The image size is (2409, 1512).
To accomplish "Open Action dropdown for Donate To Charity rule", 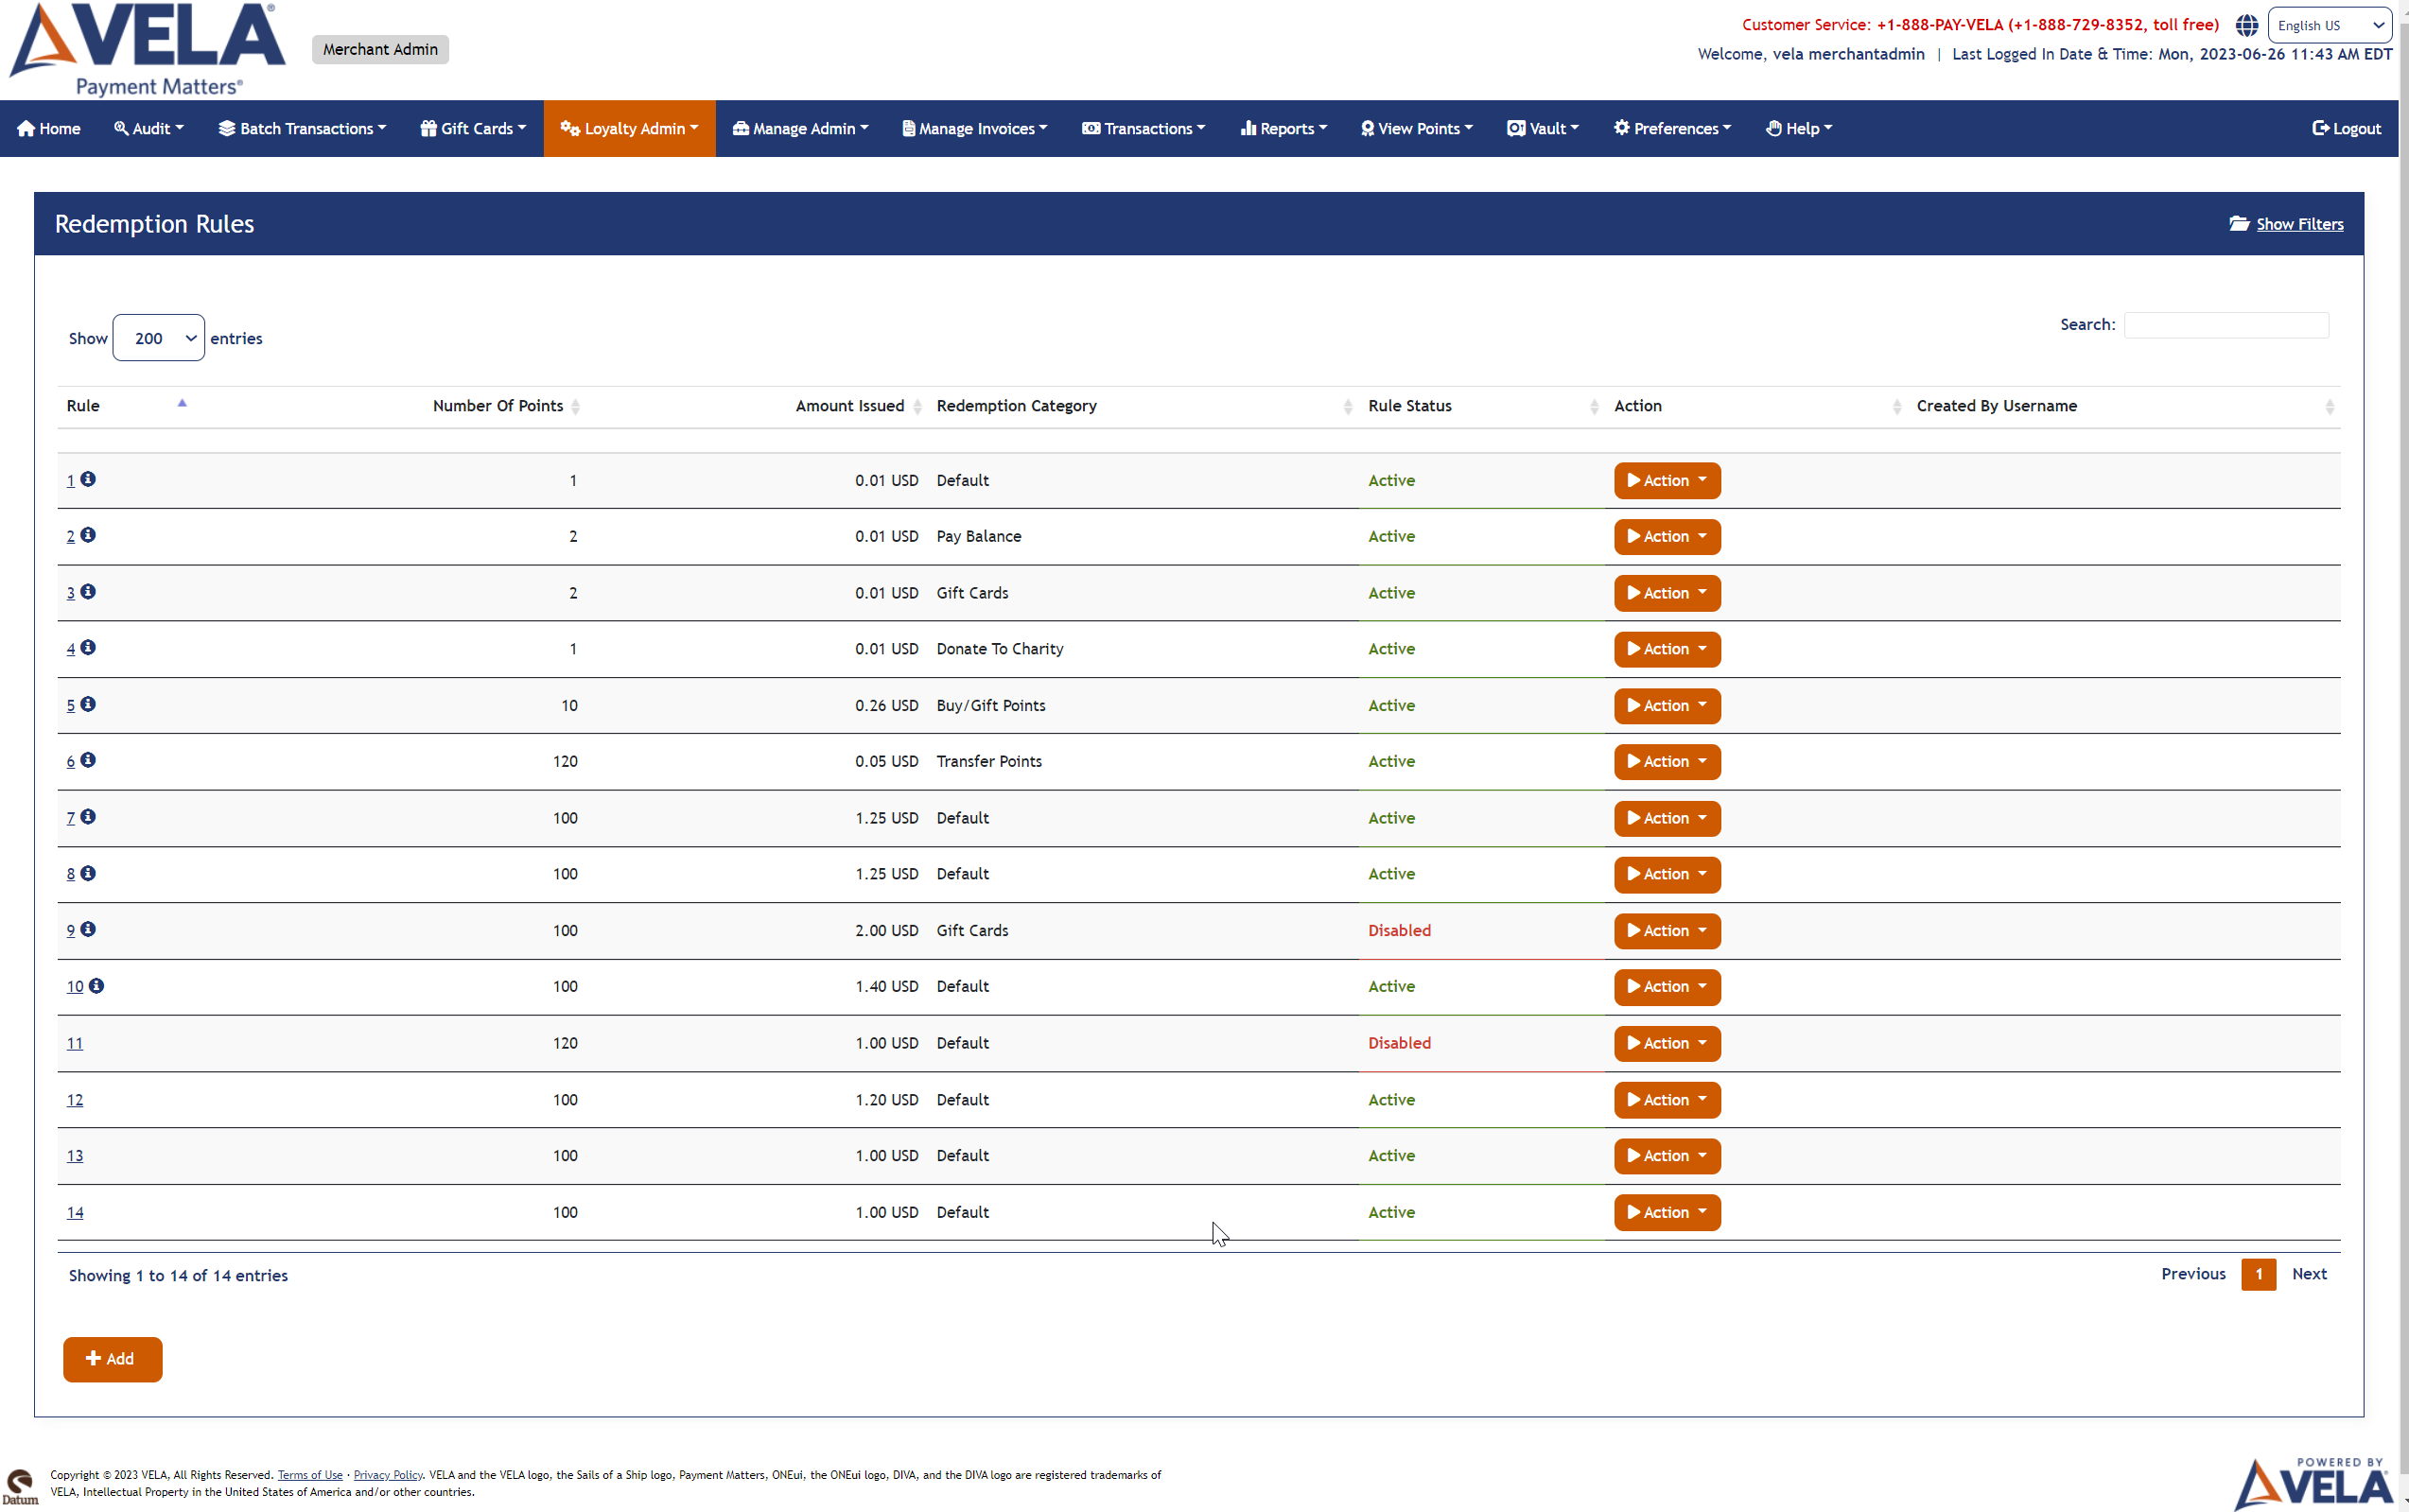I will pyautogui.click(x=1667, y=649).
